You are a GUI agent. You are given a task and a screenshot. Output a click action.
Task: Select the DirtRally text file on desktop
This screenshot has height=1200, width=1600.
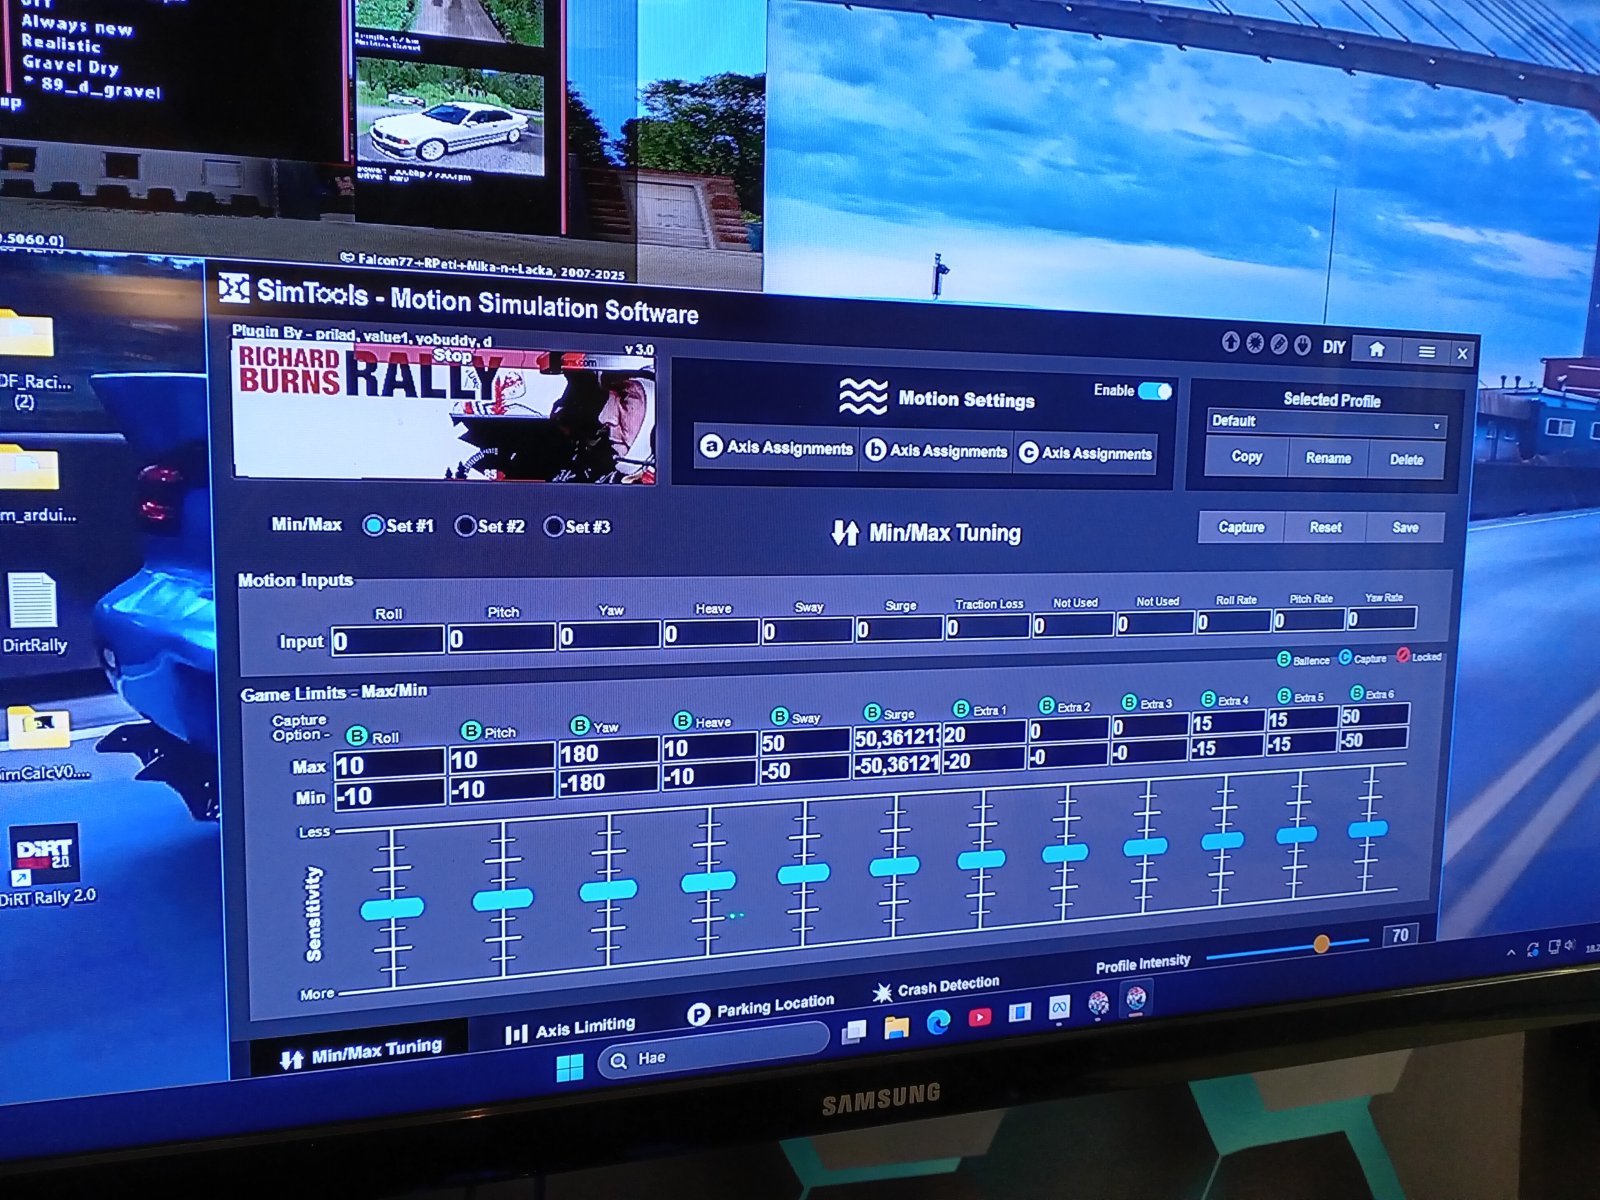[x=33, y=611]
